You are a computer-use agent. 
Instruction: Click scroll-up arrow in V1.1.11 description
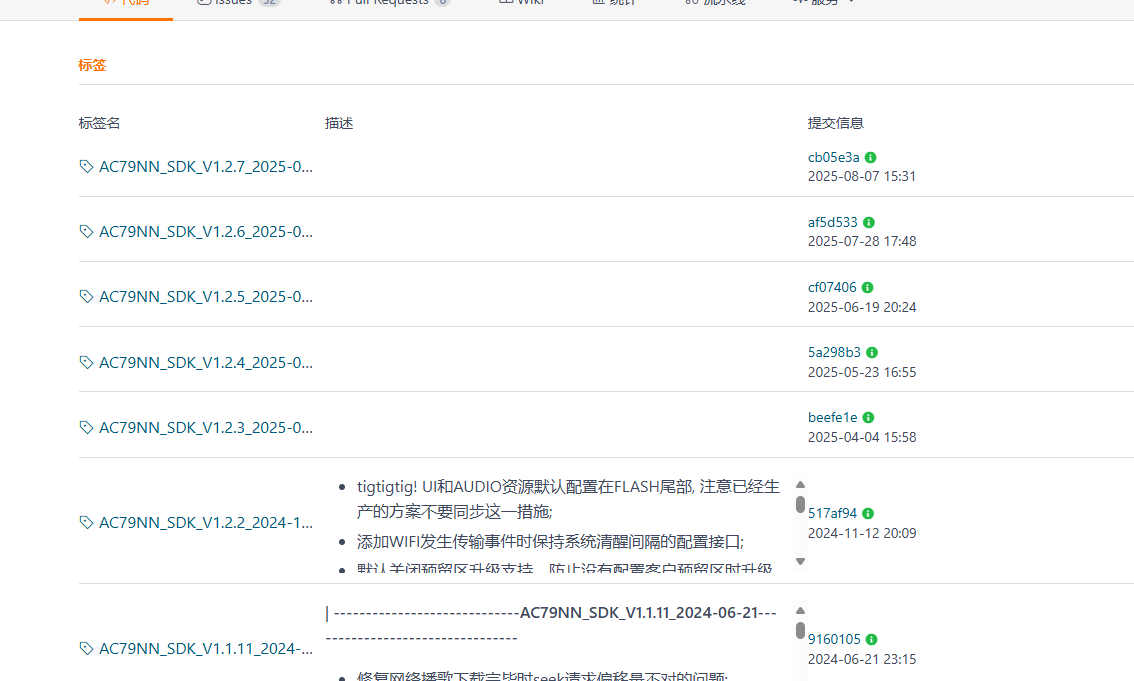[x=800, y=611]
